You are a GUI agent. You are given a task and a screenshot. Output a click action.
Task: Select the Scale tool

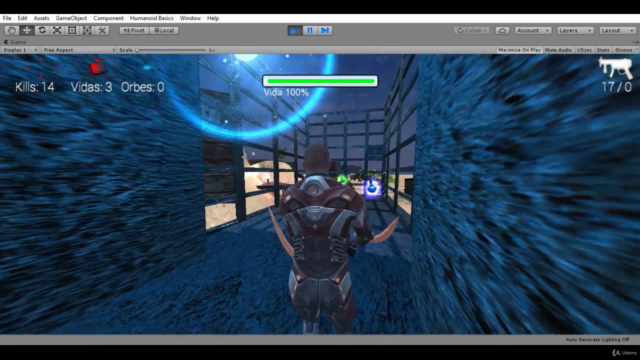(x=57, y=30)
